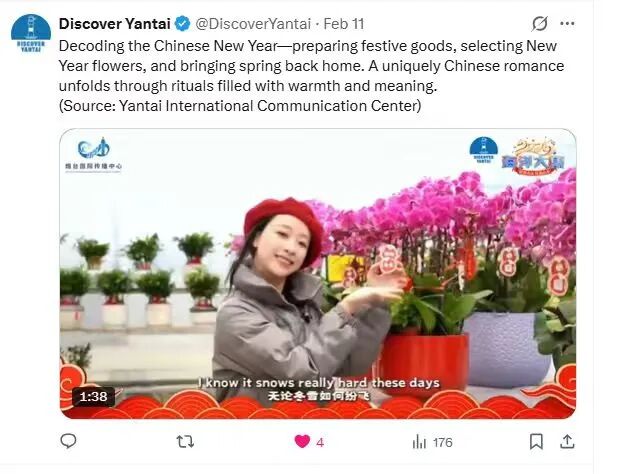Repost this tweet with retweet icon
Screen dimensions: 619x474
[185, 442]
